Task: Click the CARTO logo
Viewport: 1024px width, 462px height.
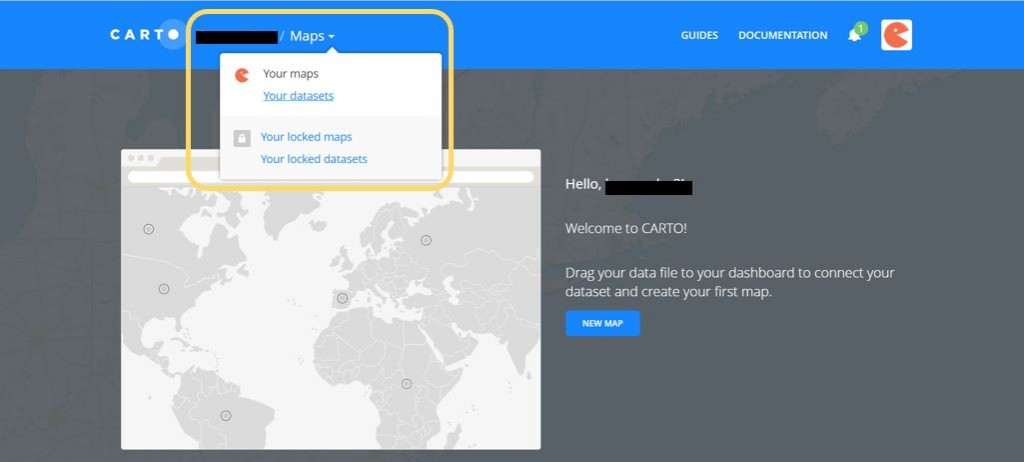Action: point(144,35)
